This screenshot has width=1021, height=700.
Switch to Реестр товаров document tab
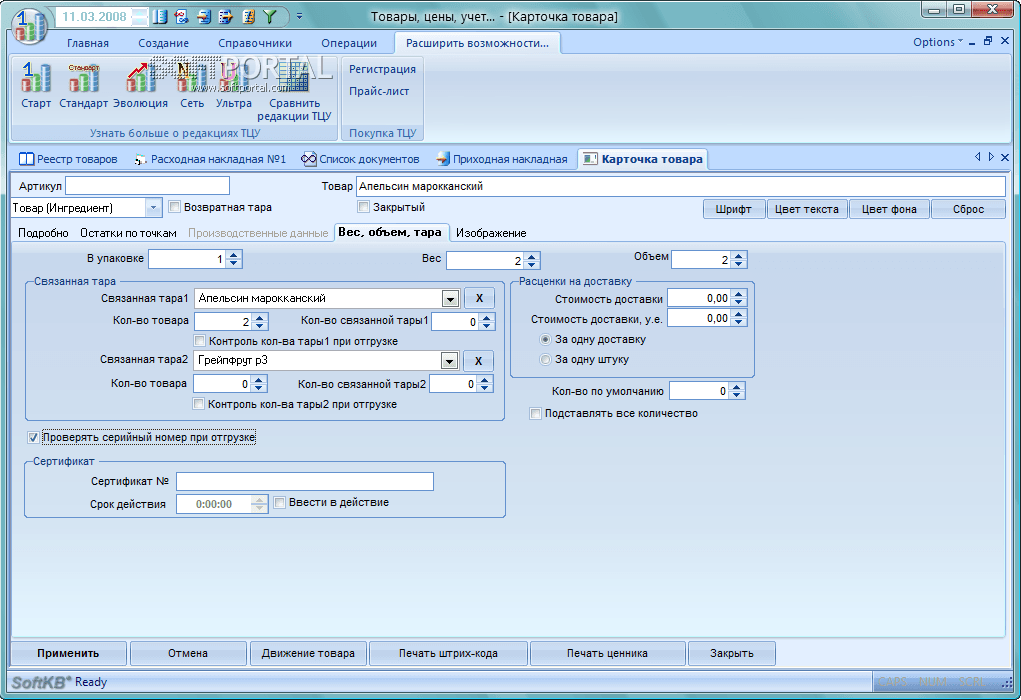[x=68, y=159]
